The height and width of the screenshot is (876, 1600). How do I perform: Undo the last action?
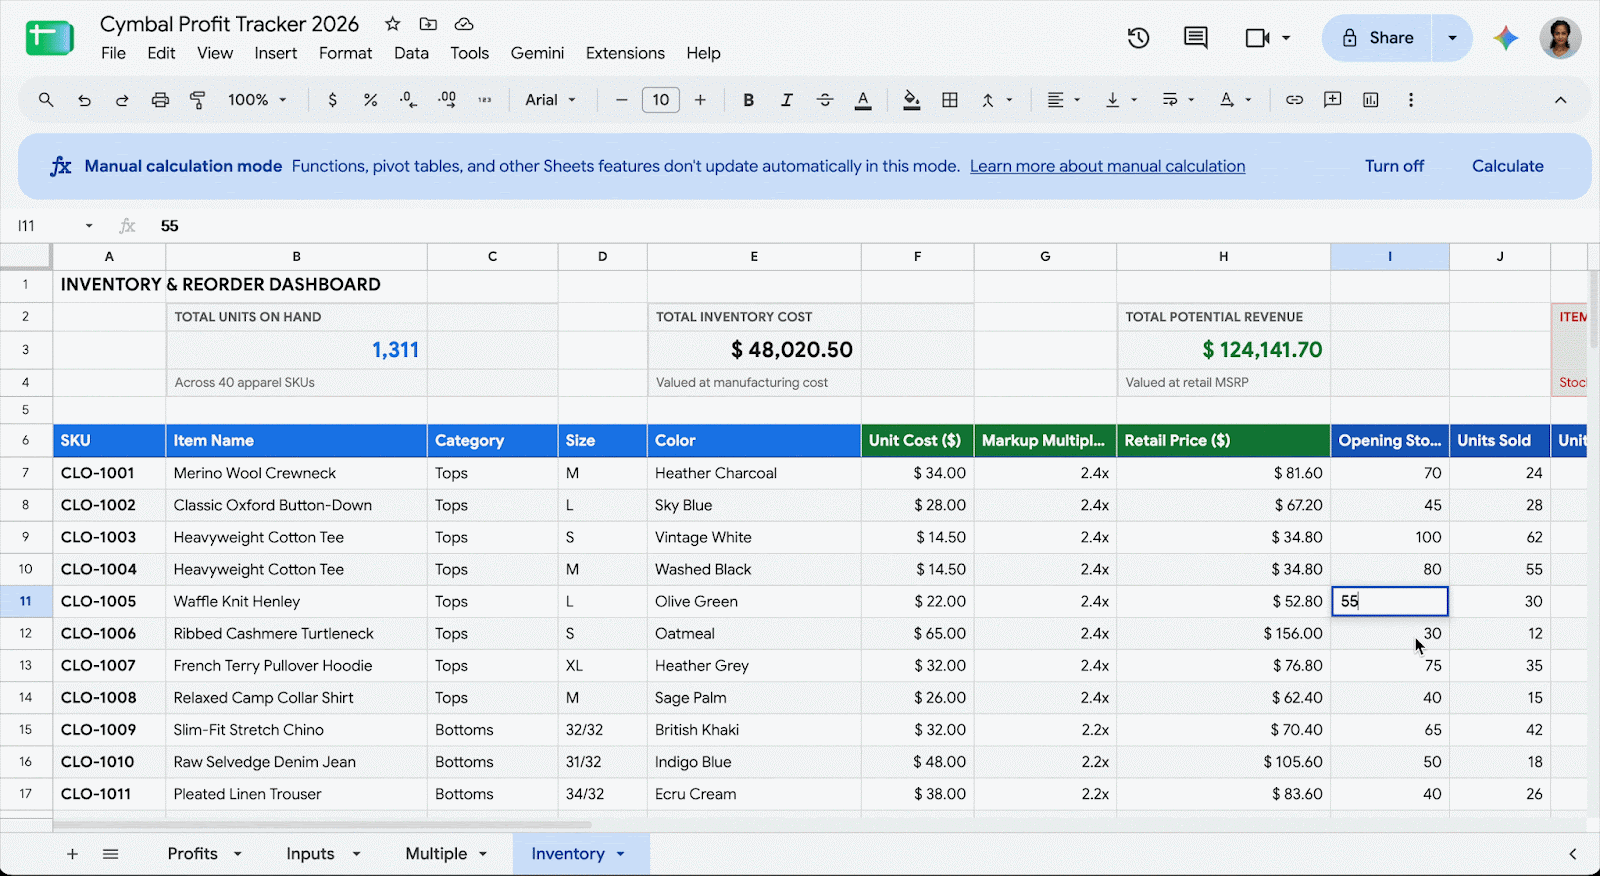pos(84,100)
